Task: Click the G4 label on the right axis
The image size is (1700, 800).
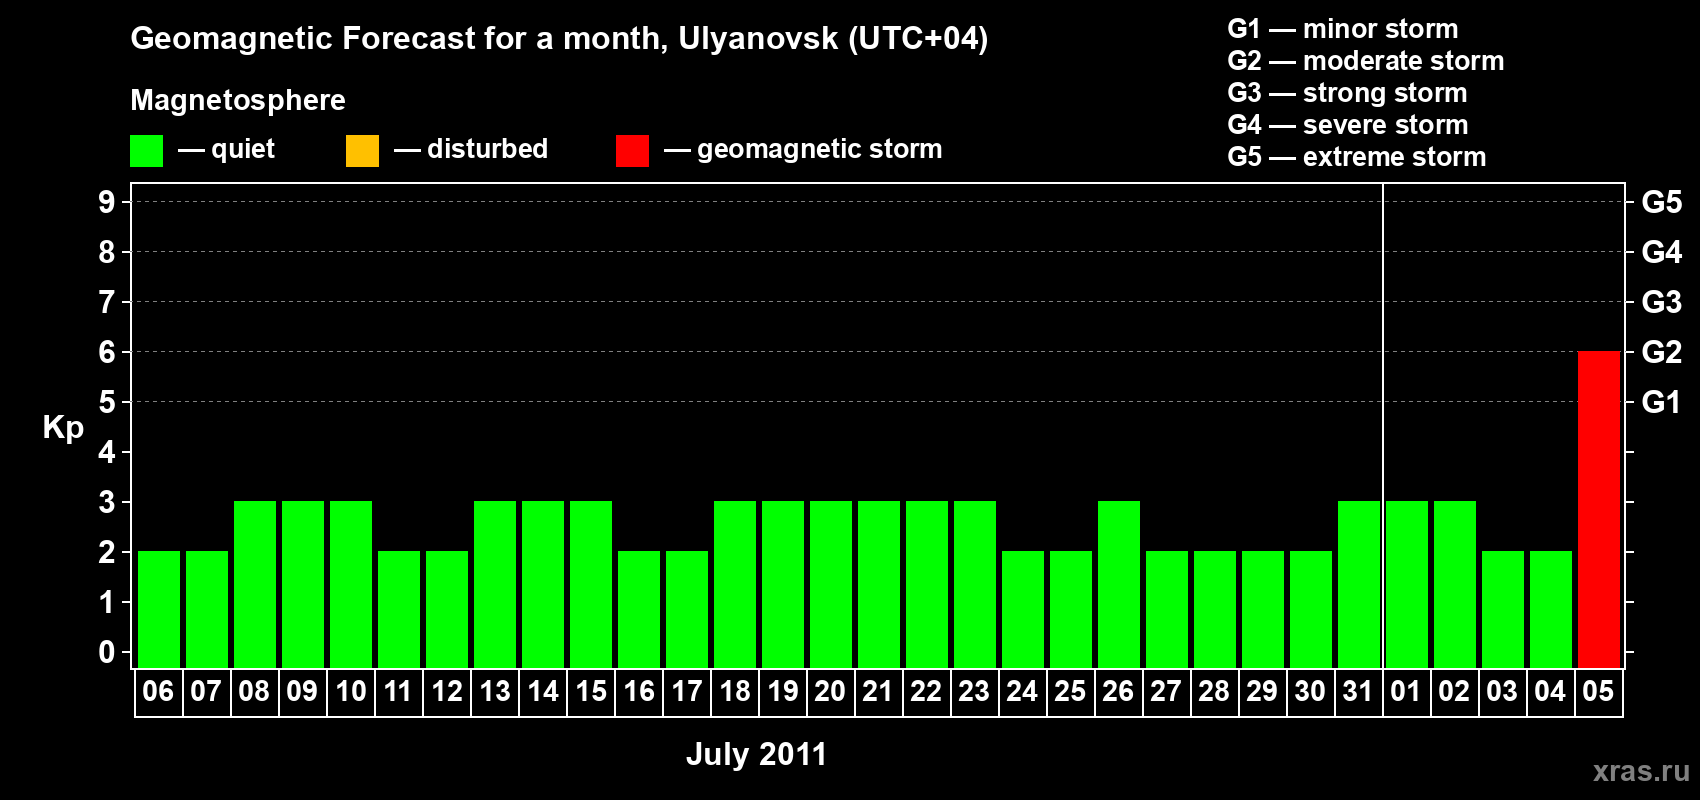Action: pos(1661,252)
